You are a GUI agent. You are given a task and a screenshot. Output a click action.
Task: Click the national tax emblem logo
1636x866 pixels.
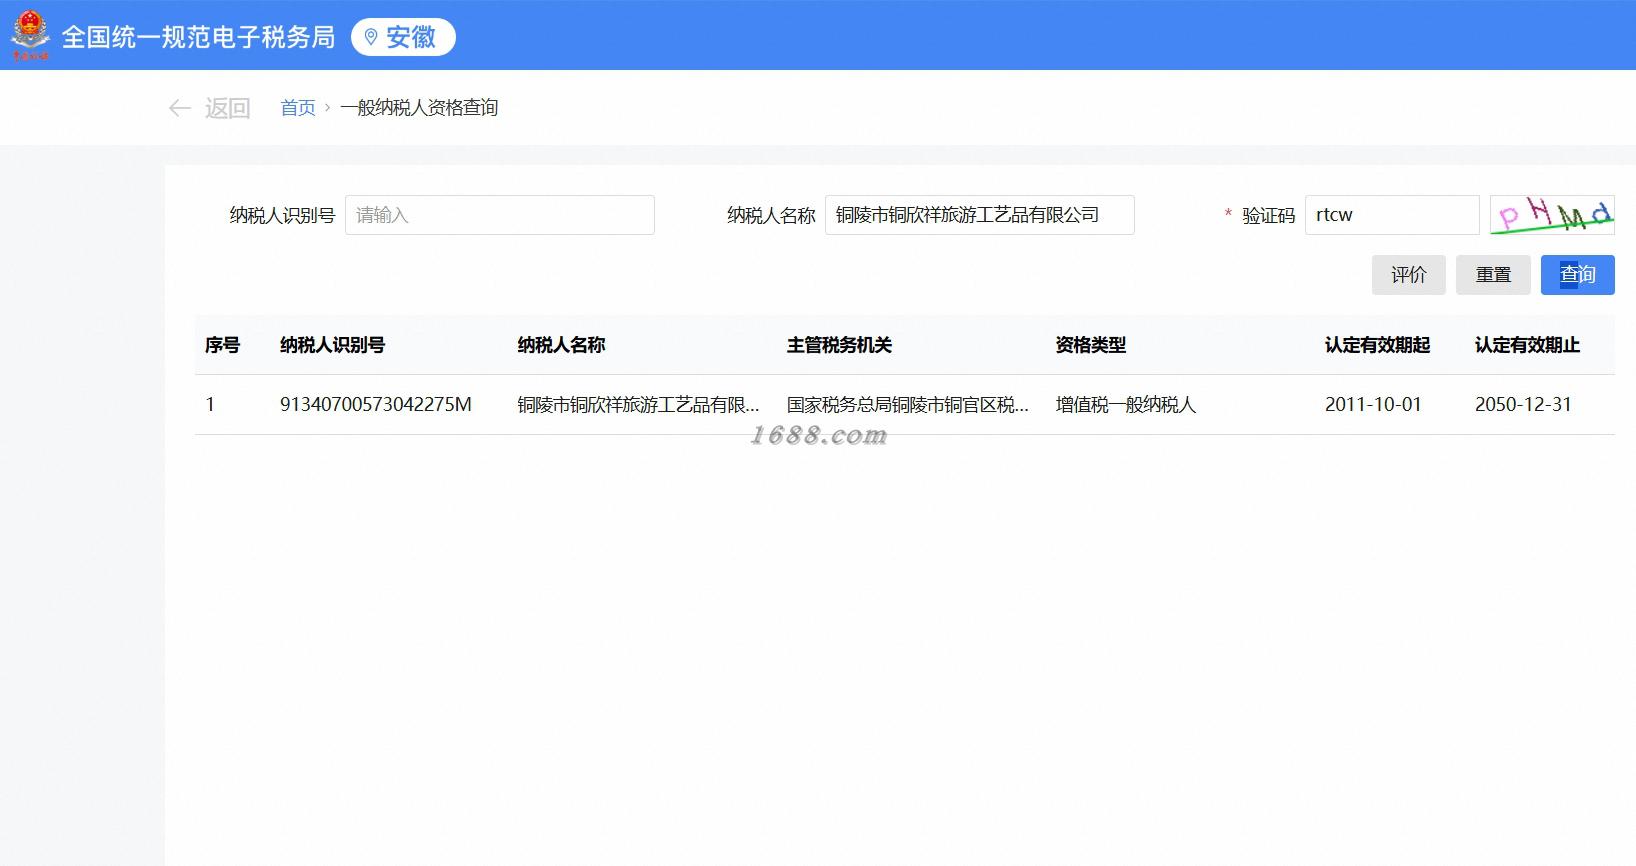[30, 35]
